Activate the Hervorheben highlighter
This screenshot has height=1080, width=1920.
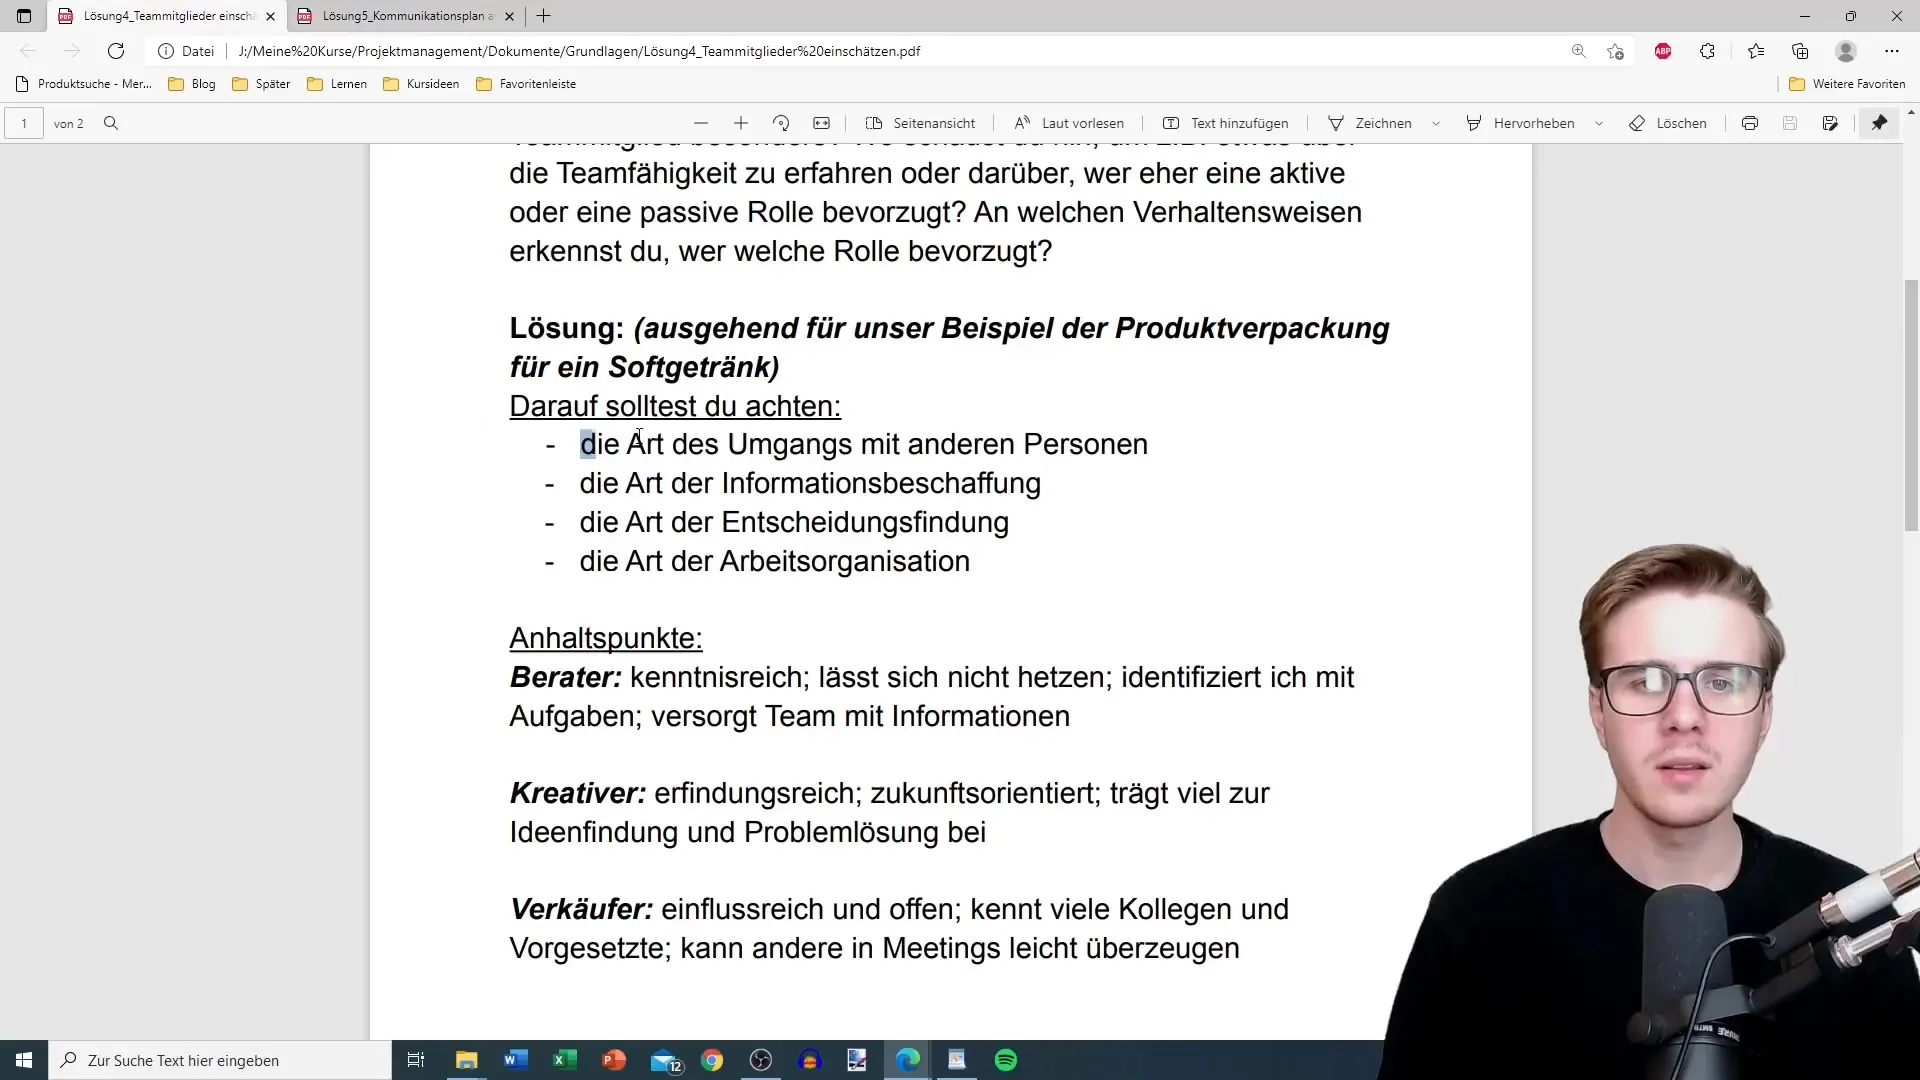point(1520,123)
